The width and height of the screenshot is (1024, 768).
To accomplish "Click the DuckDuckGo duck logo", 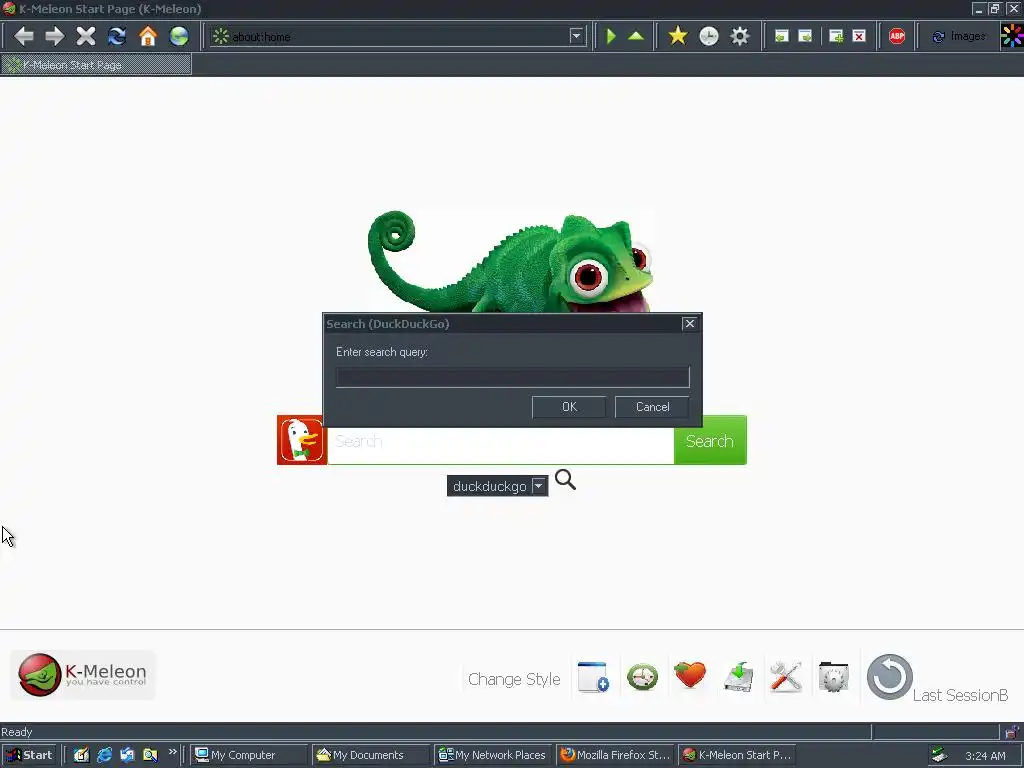I will 302,440.
